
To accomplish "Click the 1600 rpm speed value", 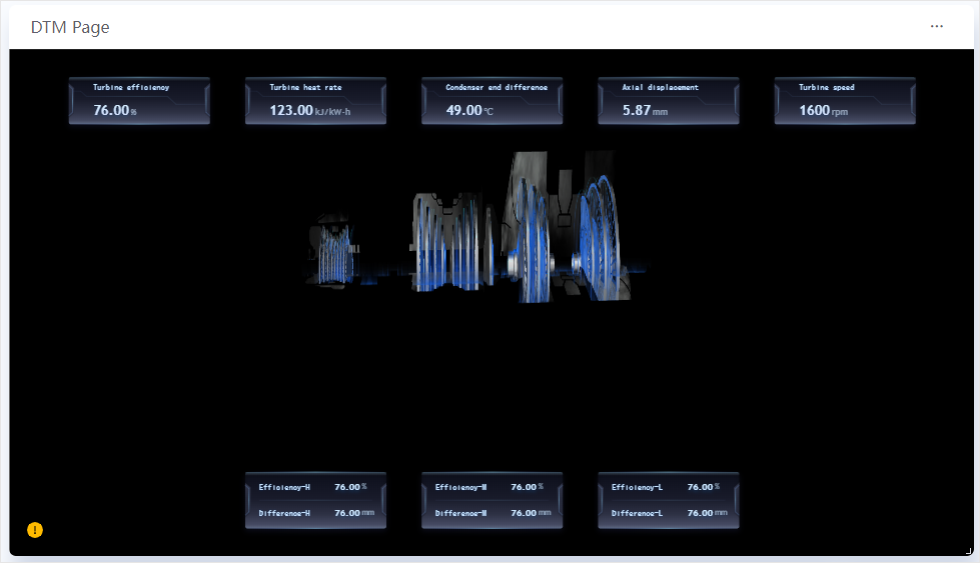I will [823, 110].
